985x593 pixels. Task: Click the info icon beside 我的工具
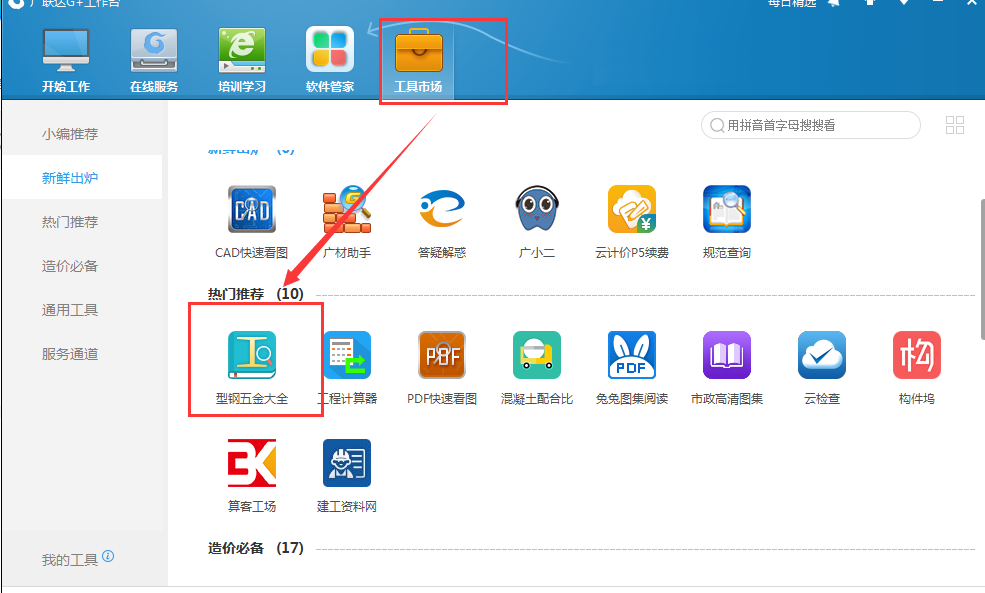tap(108, 556)
